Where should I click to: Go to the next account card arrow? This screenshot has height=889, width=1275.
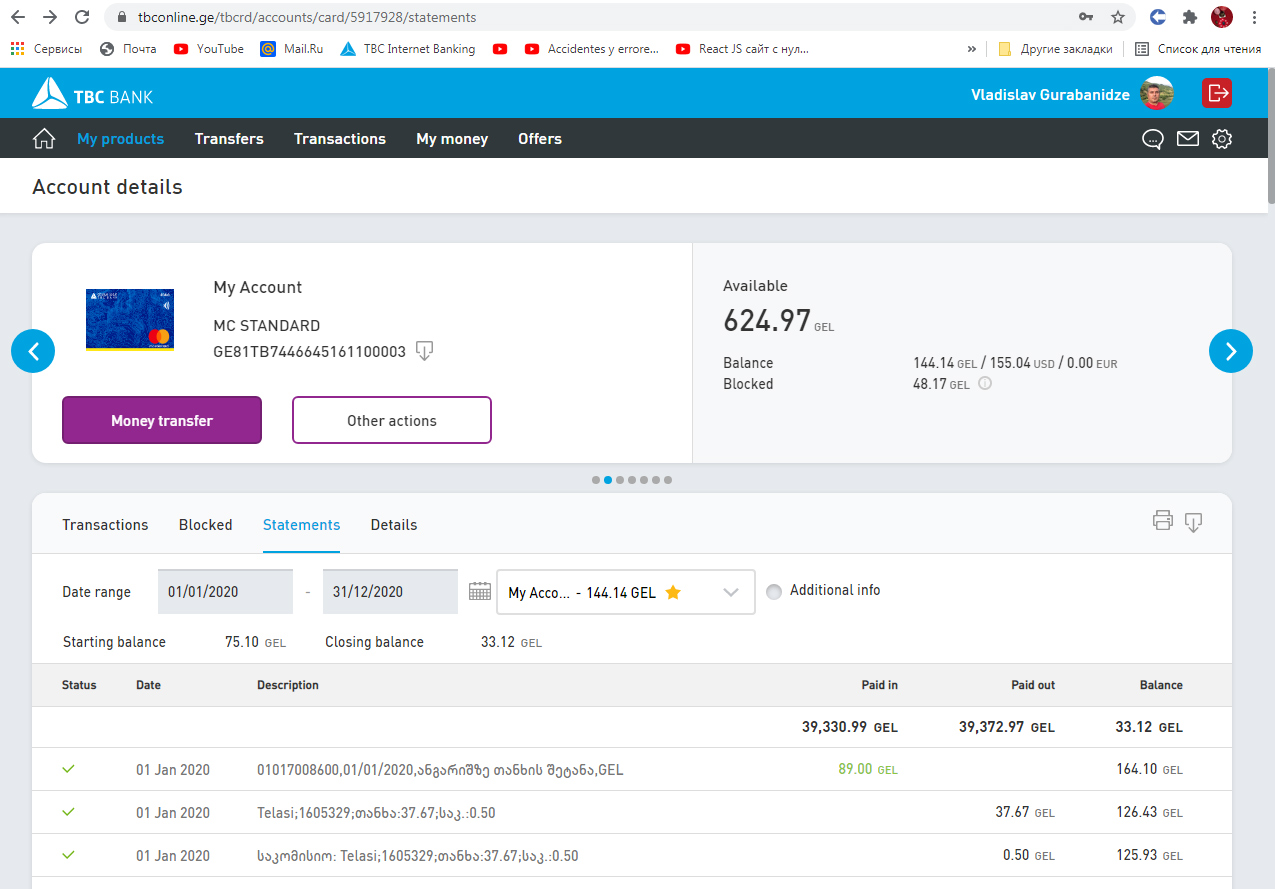[x=1230, y=351]
